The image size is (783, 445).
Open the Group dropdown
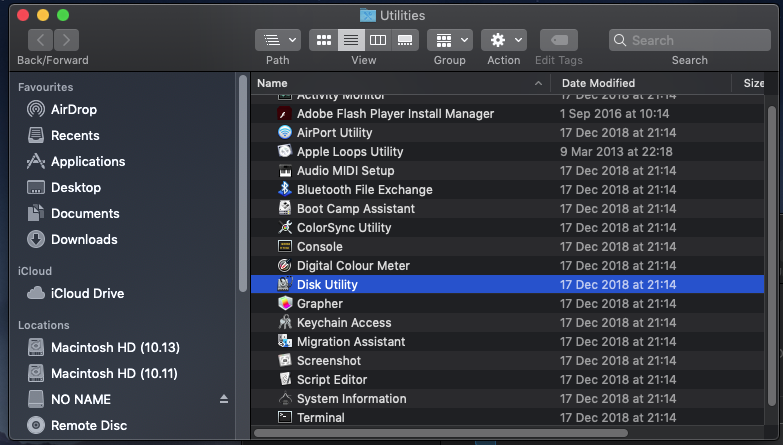coord(450,40)
